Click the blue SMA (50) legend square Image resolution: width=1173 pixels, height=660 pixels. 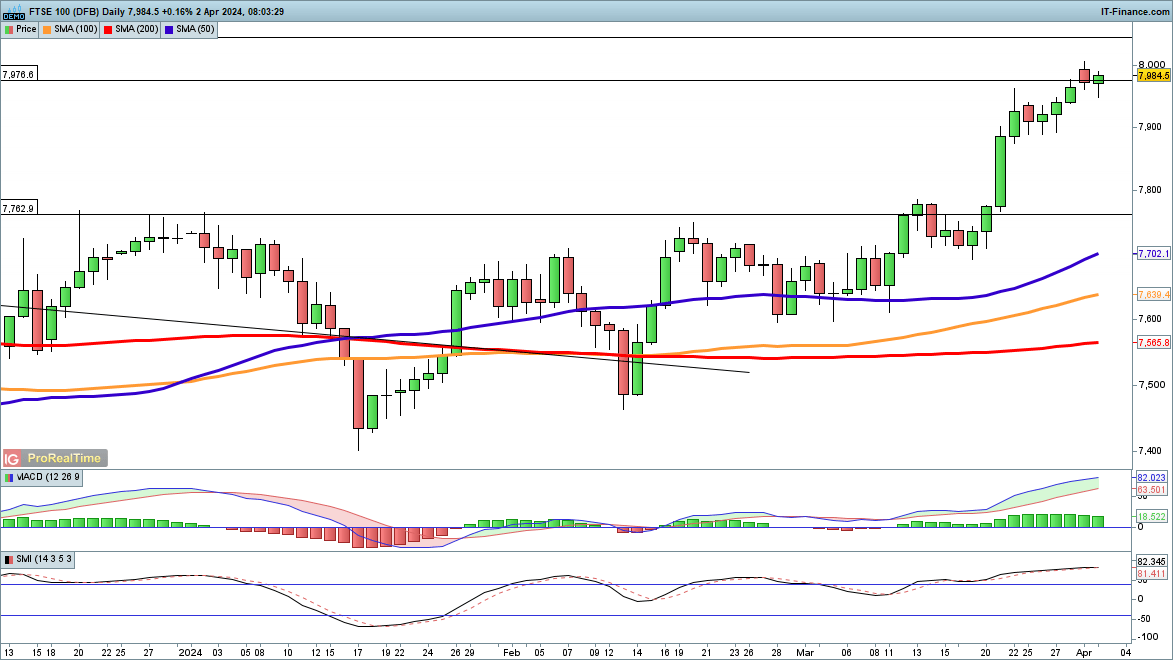171,29
